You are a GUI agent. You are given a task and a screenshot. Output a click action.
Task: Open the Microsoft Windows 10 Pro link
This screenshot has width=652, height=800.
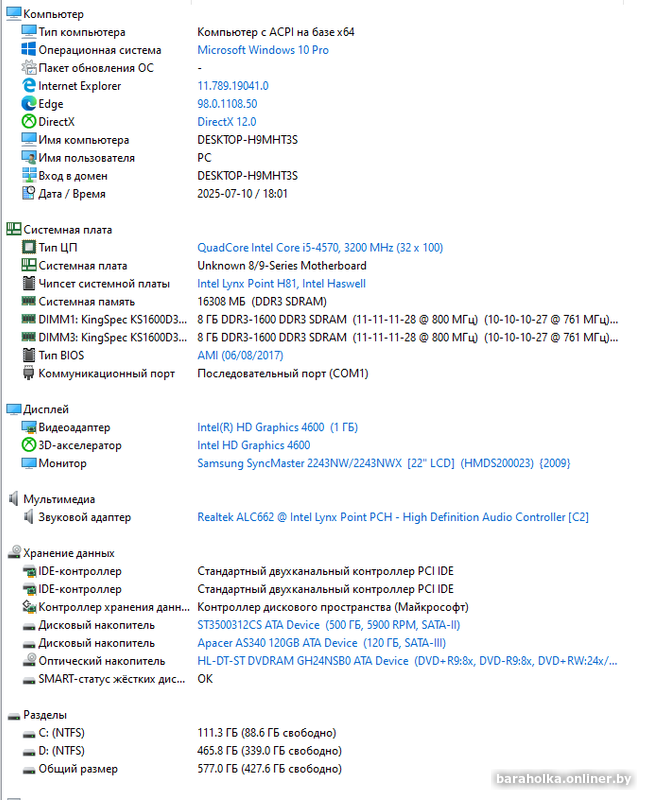pyautogui.click(x=263, y=50)
